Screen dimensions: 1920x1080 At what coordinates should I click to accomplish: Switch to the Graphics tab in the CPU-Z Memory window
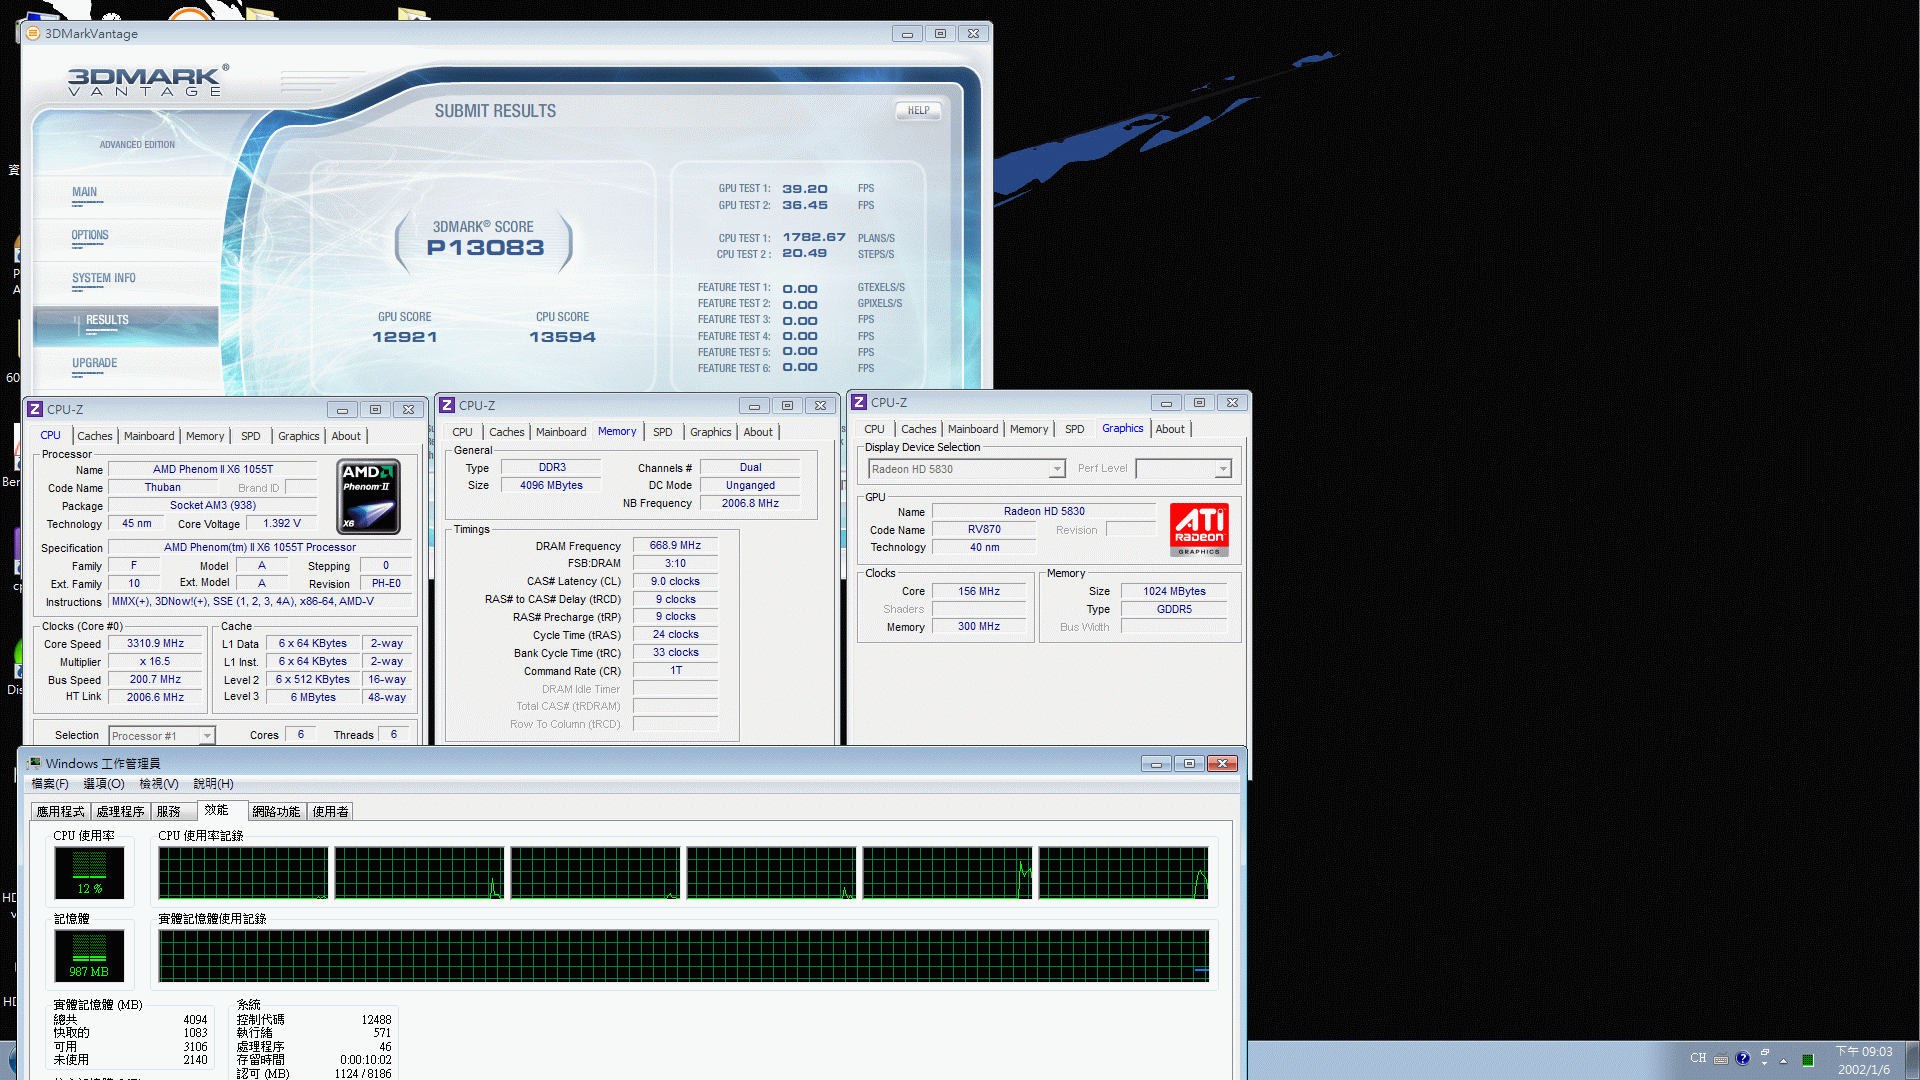point(710,432)
